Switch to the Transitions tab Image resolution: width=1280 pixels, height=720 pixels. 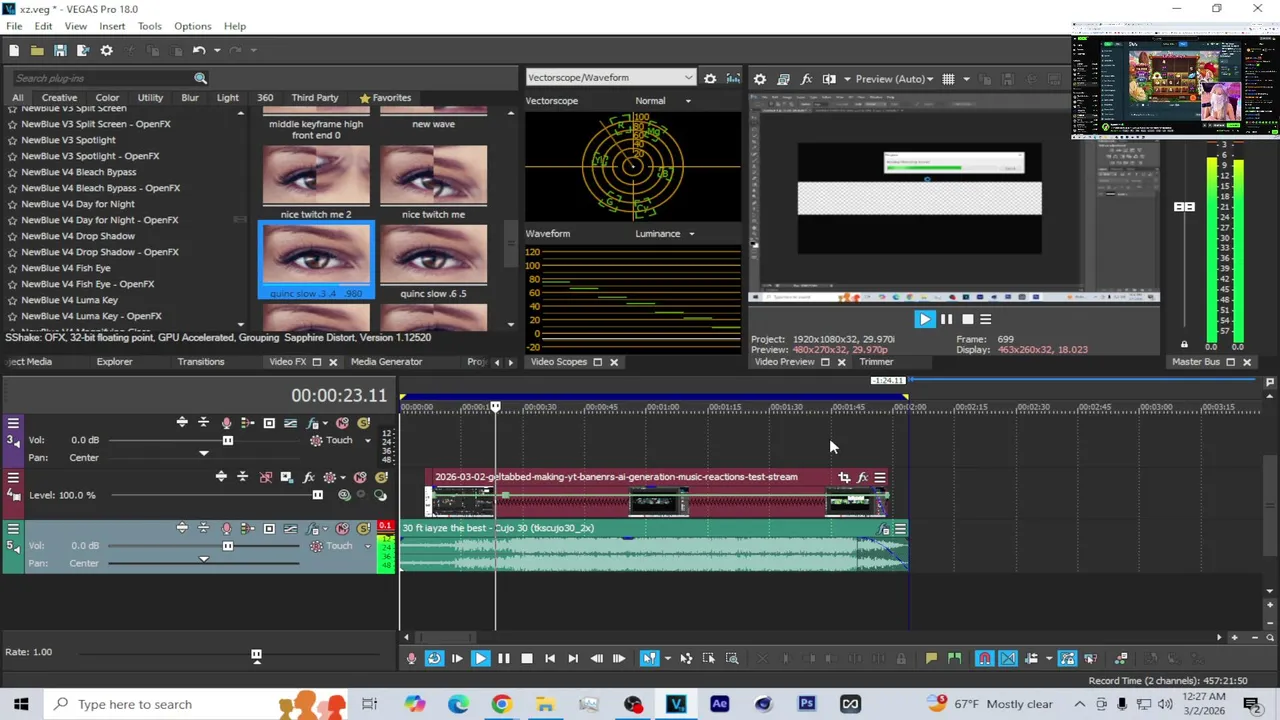(x=201, y=362)
